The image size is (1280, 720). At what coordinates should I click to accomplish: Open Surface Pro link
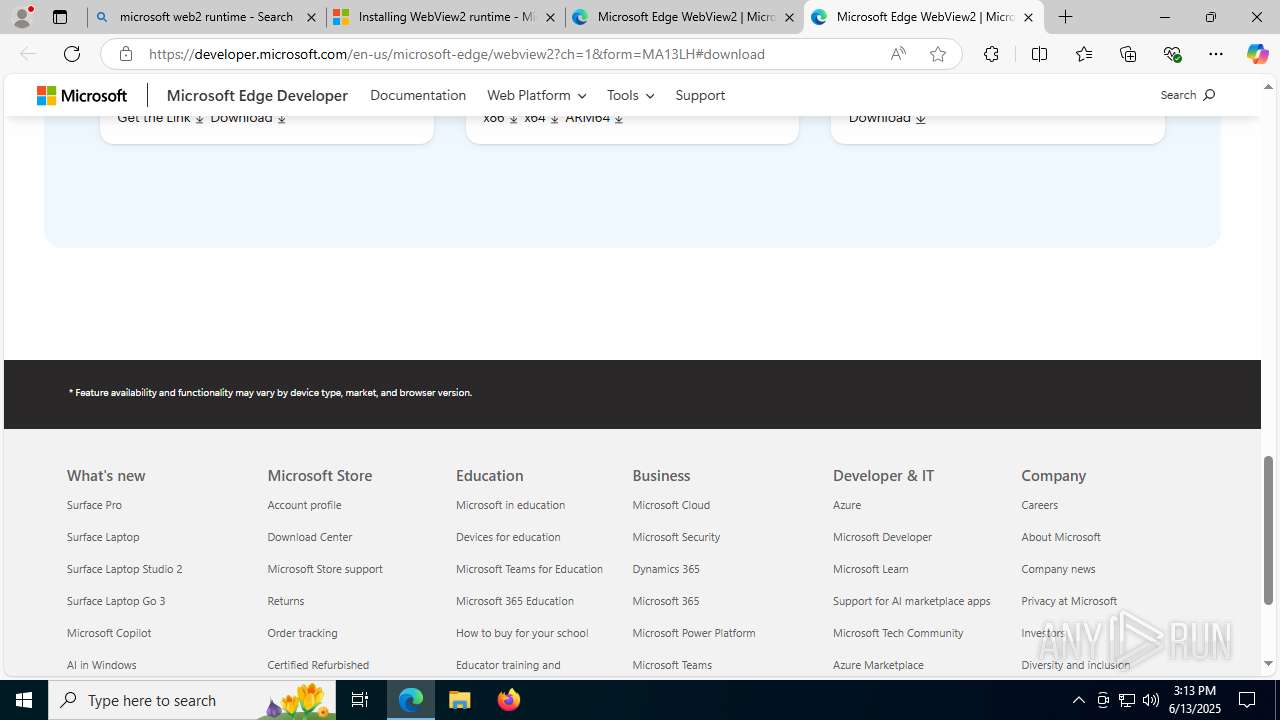tap(94, 505)
